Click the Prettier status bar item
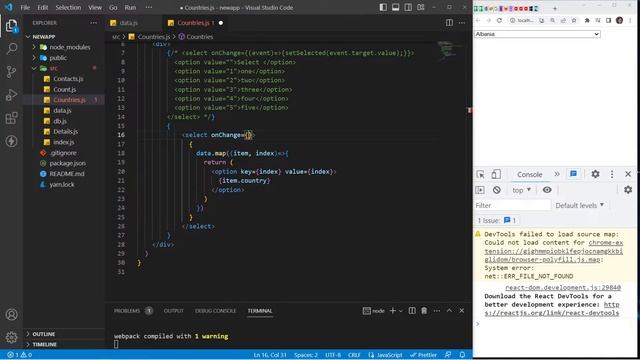 pos(423,355)
